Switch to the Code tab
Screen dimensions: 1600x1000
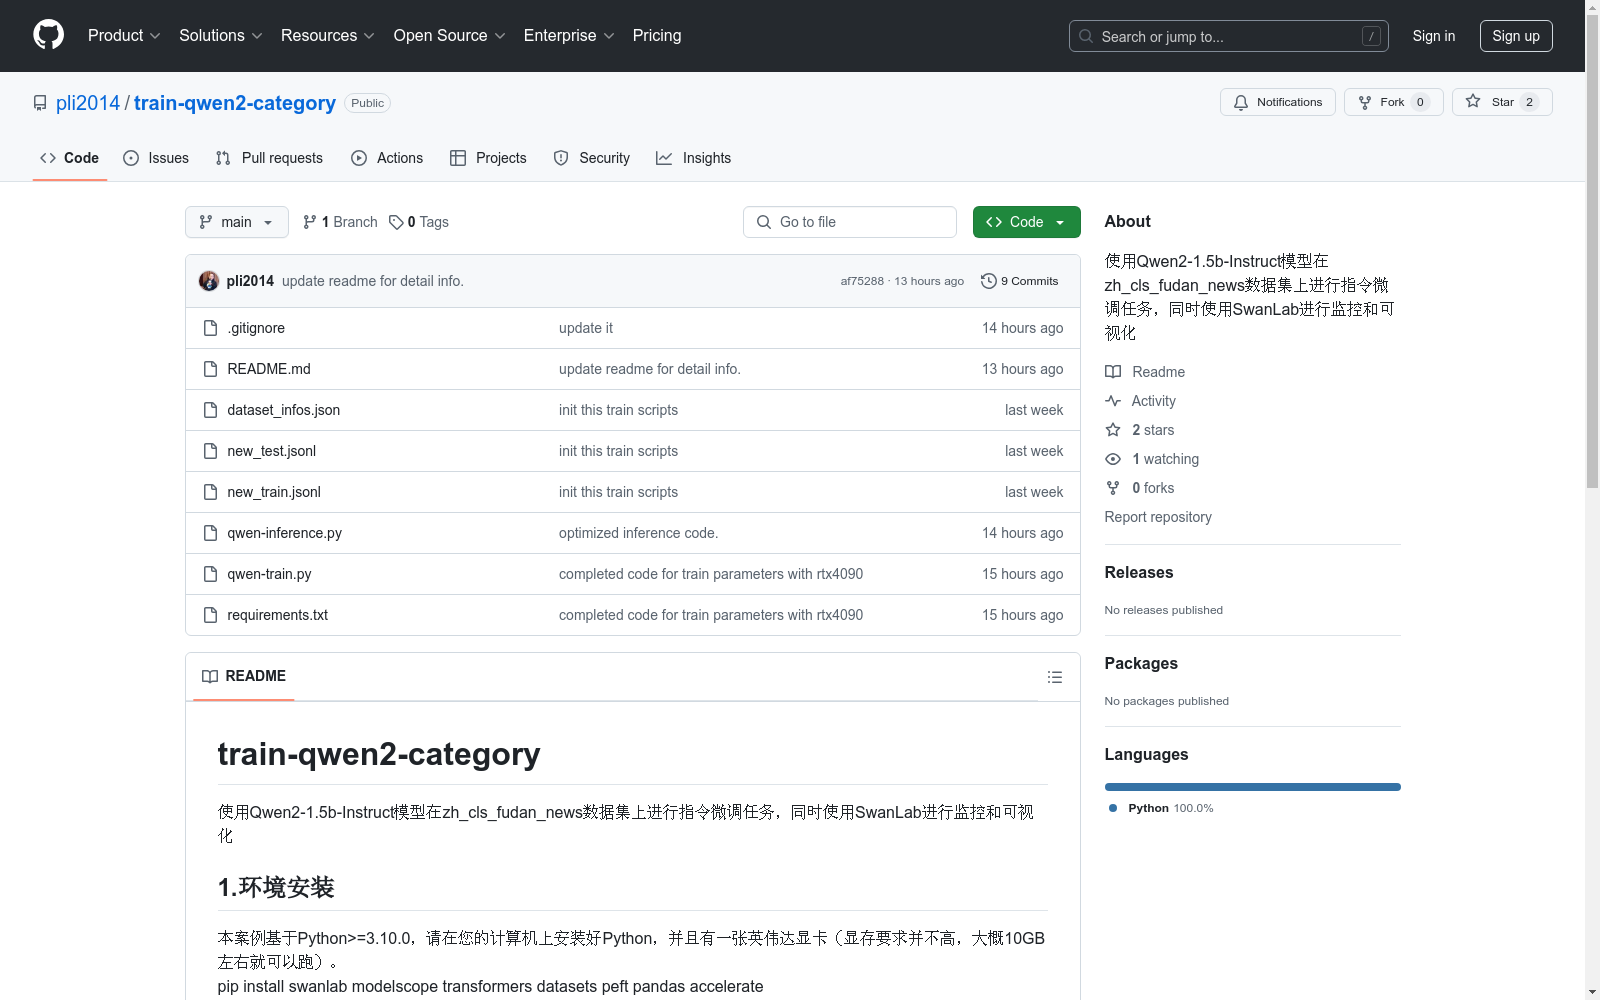70,158
